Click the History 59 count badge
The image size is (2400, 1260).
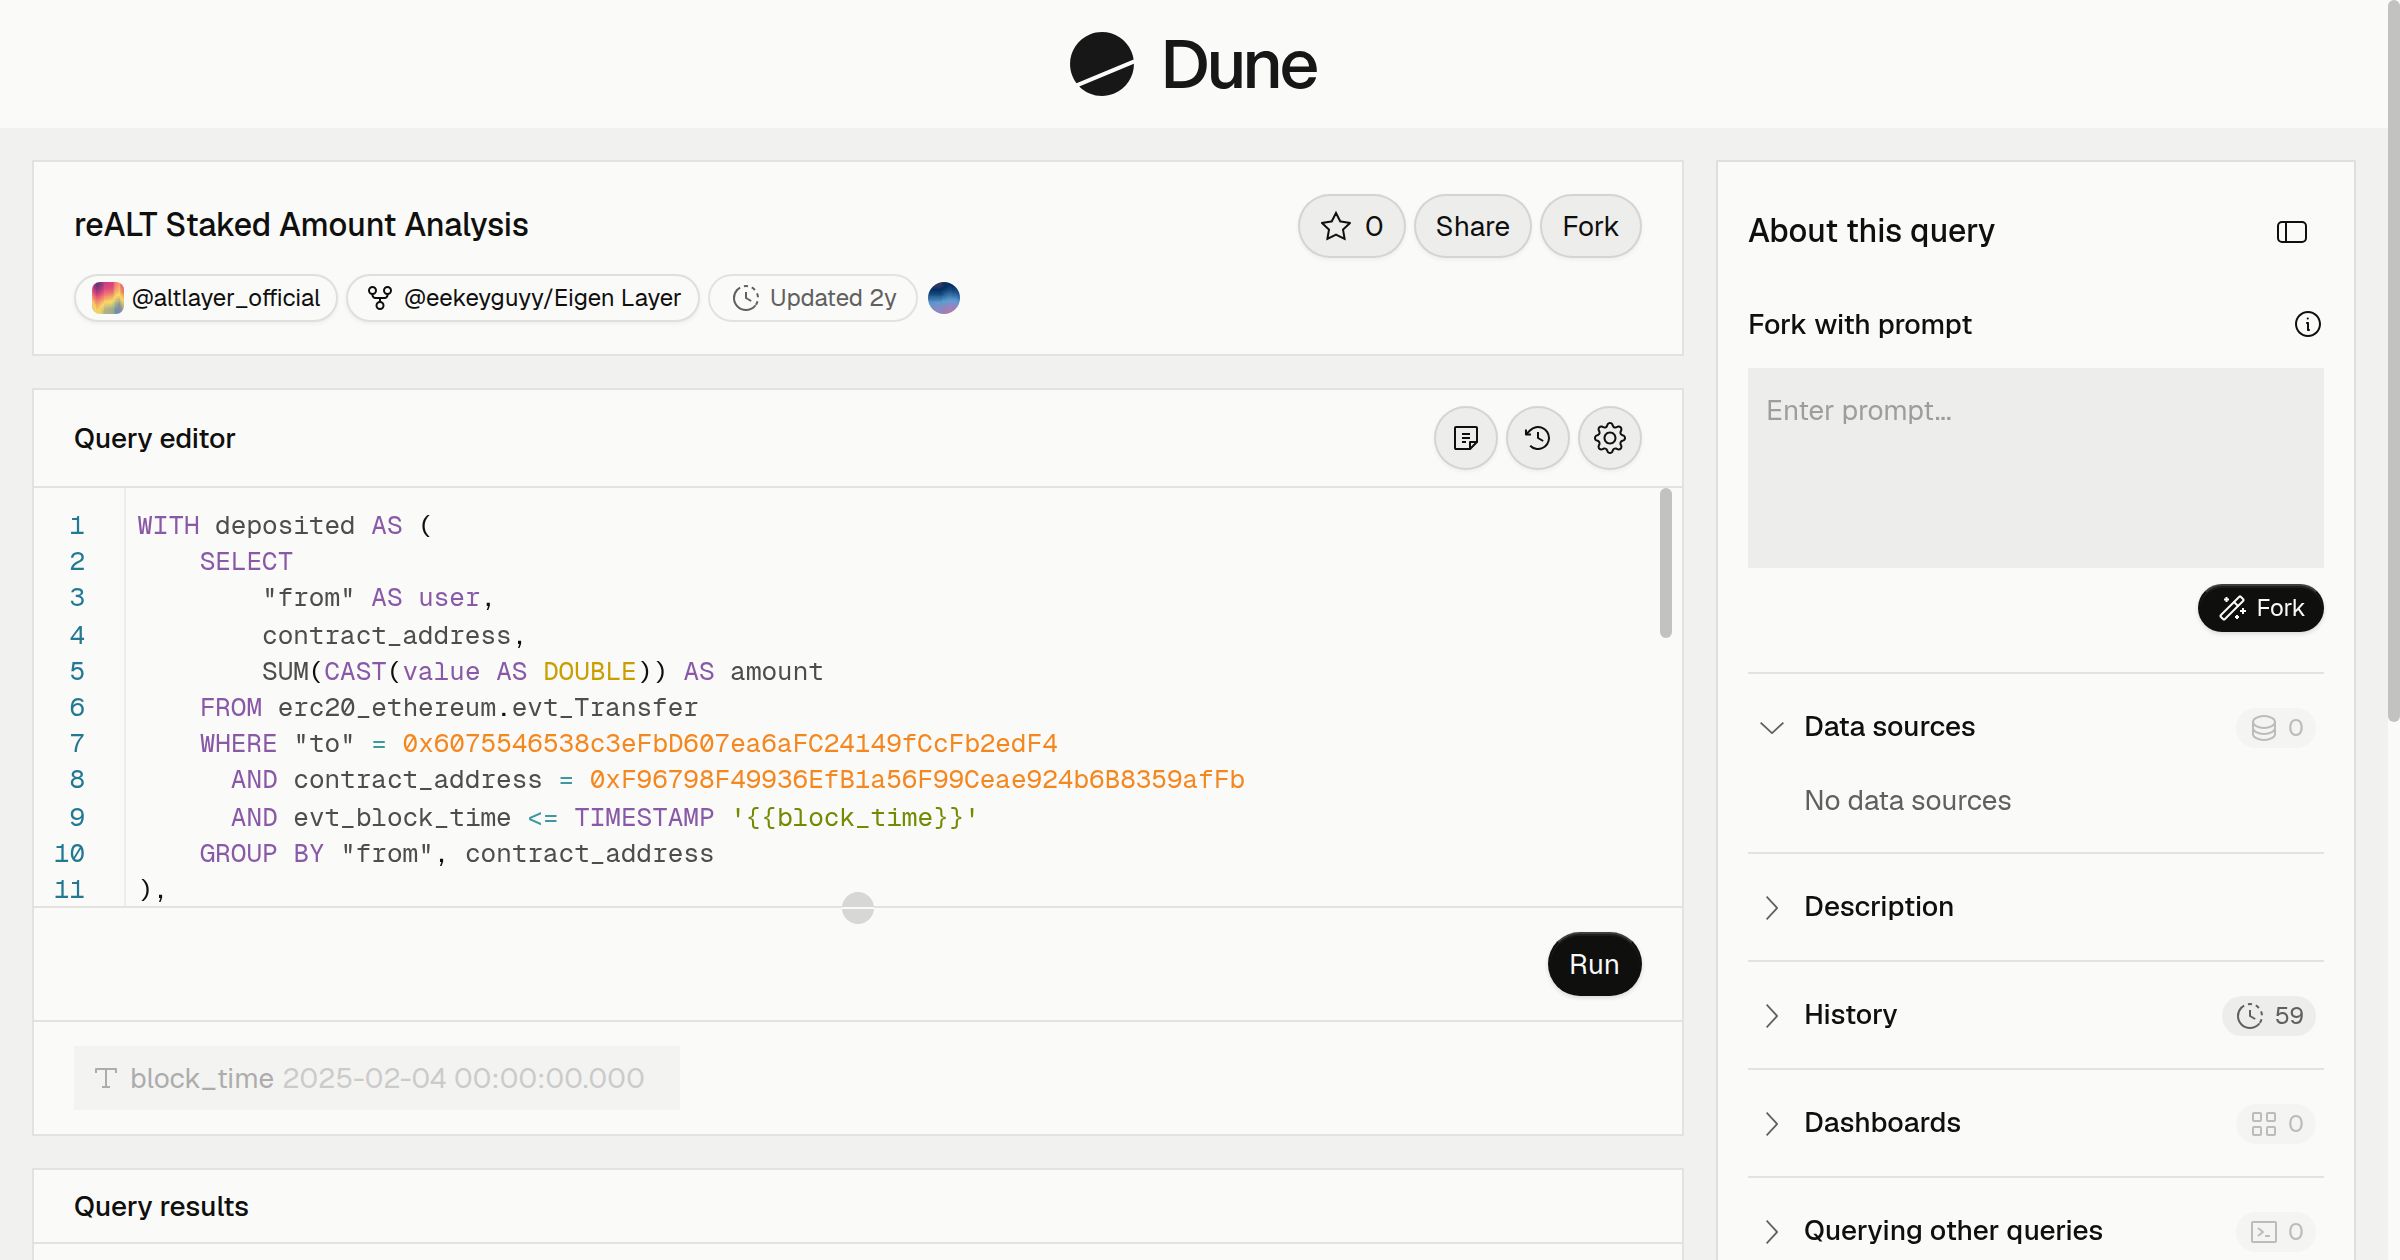[2269, 1015]
